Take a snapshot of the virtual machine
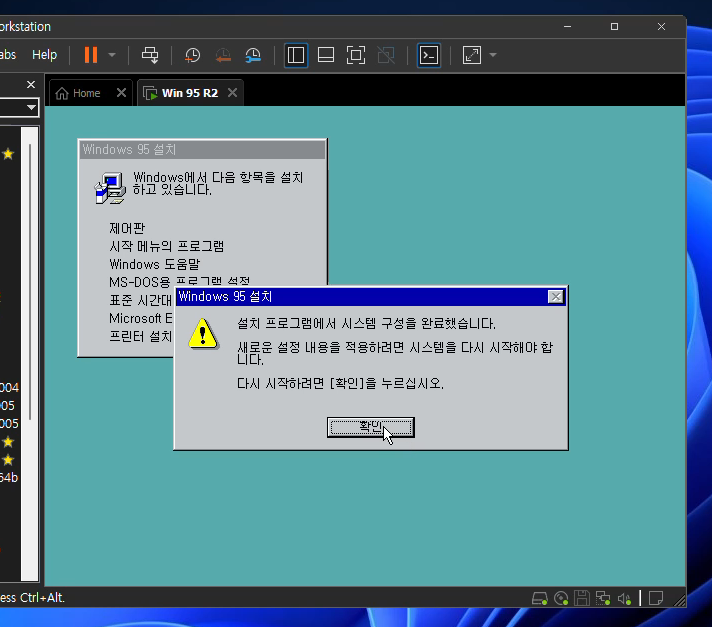Viewport: 712px width, 627px height. click(x=193, y=55)
